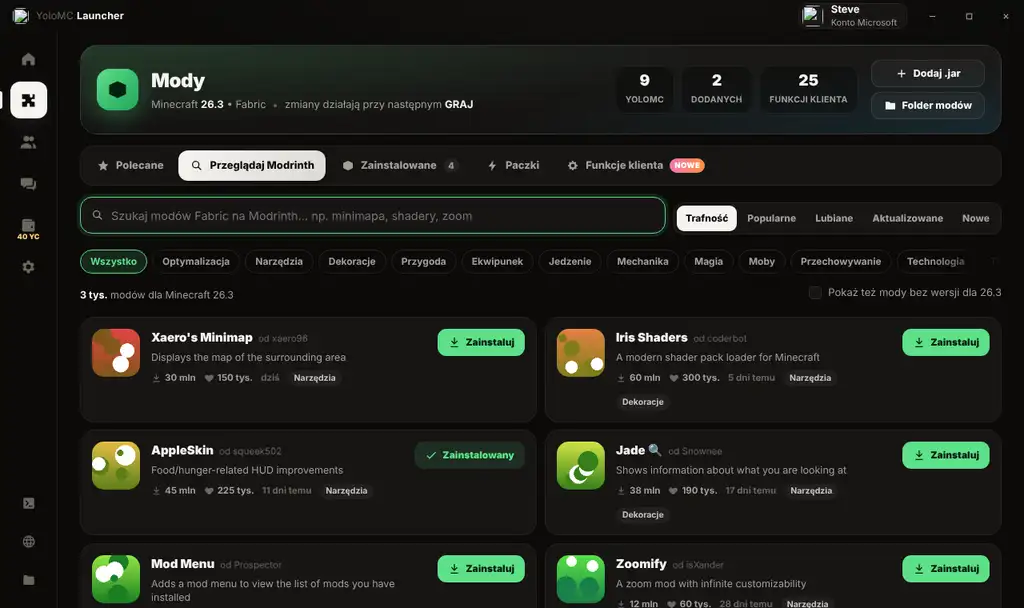Viewport: 1024px width, 608px height.
Task: Open the AppleSkin mod icon
Action: [x=116, y=466]
